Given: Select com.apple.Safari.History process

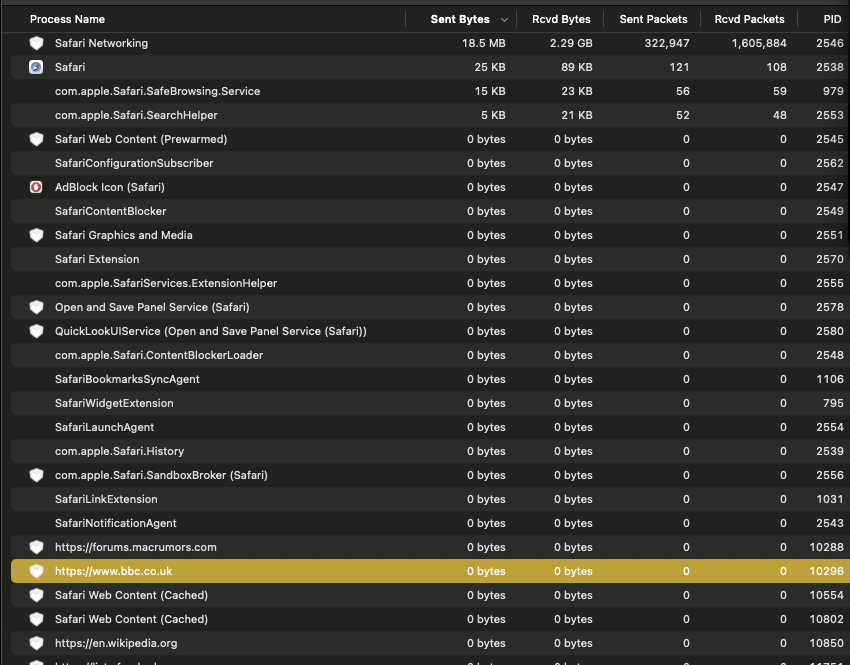Looking at the screenshot, I should pos(119,451).
